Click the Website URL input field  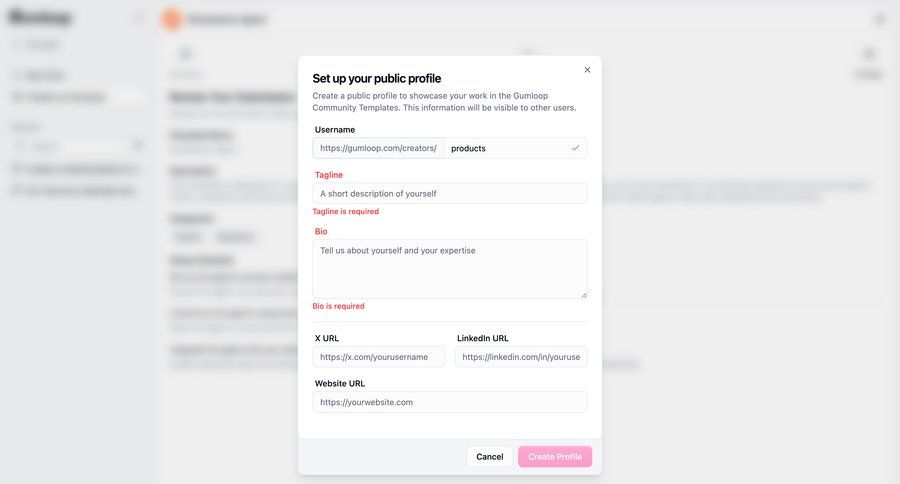pos(449,402)
